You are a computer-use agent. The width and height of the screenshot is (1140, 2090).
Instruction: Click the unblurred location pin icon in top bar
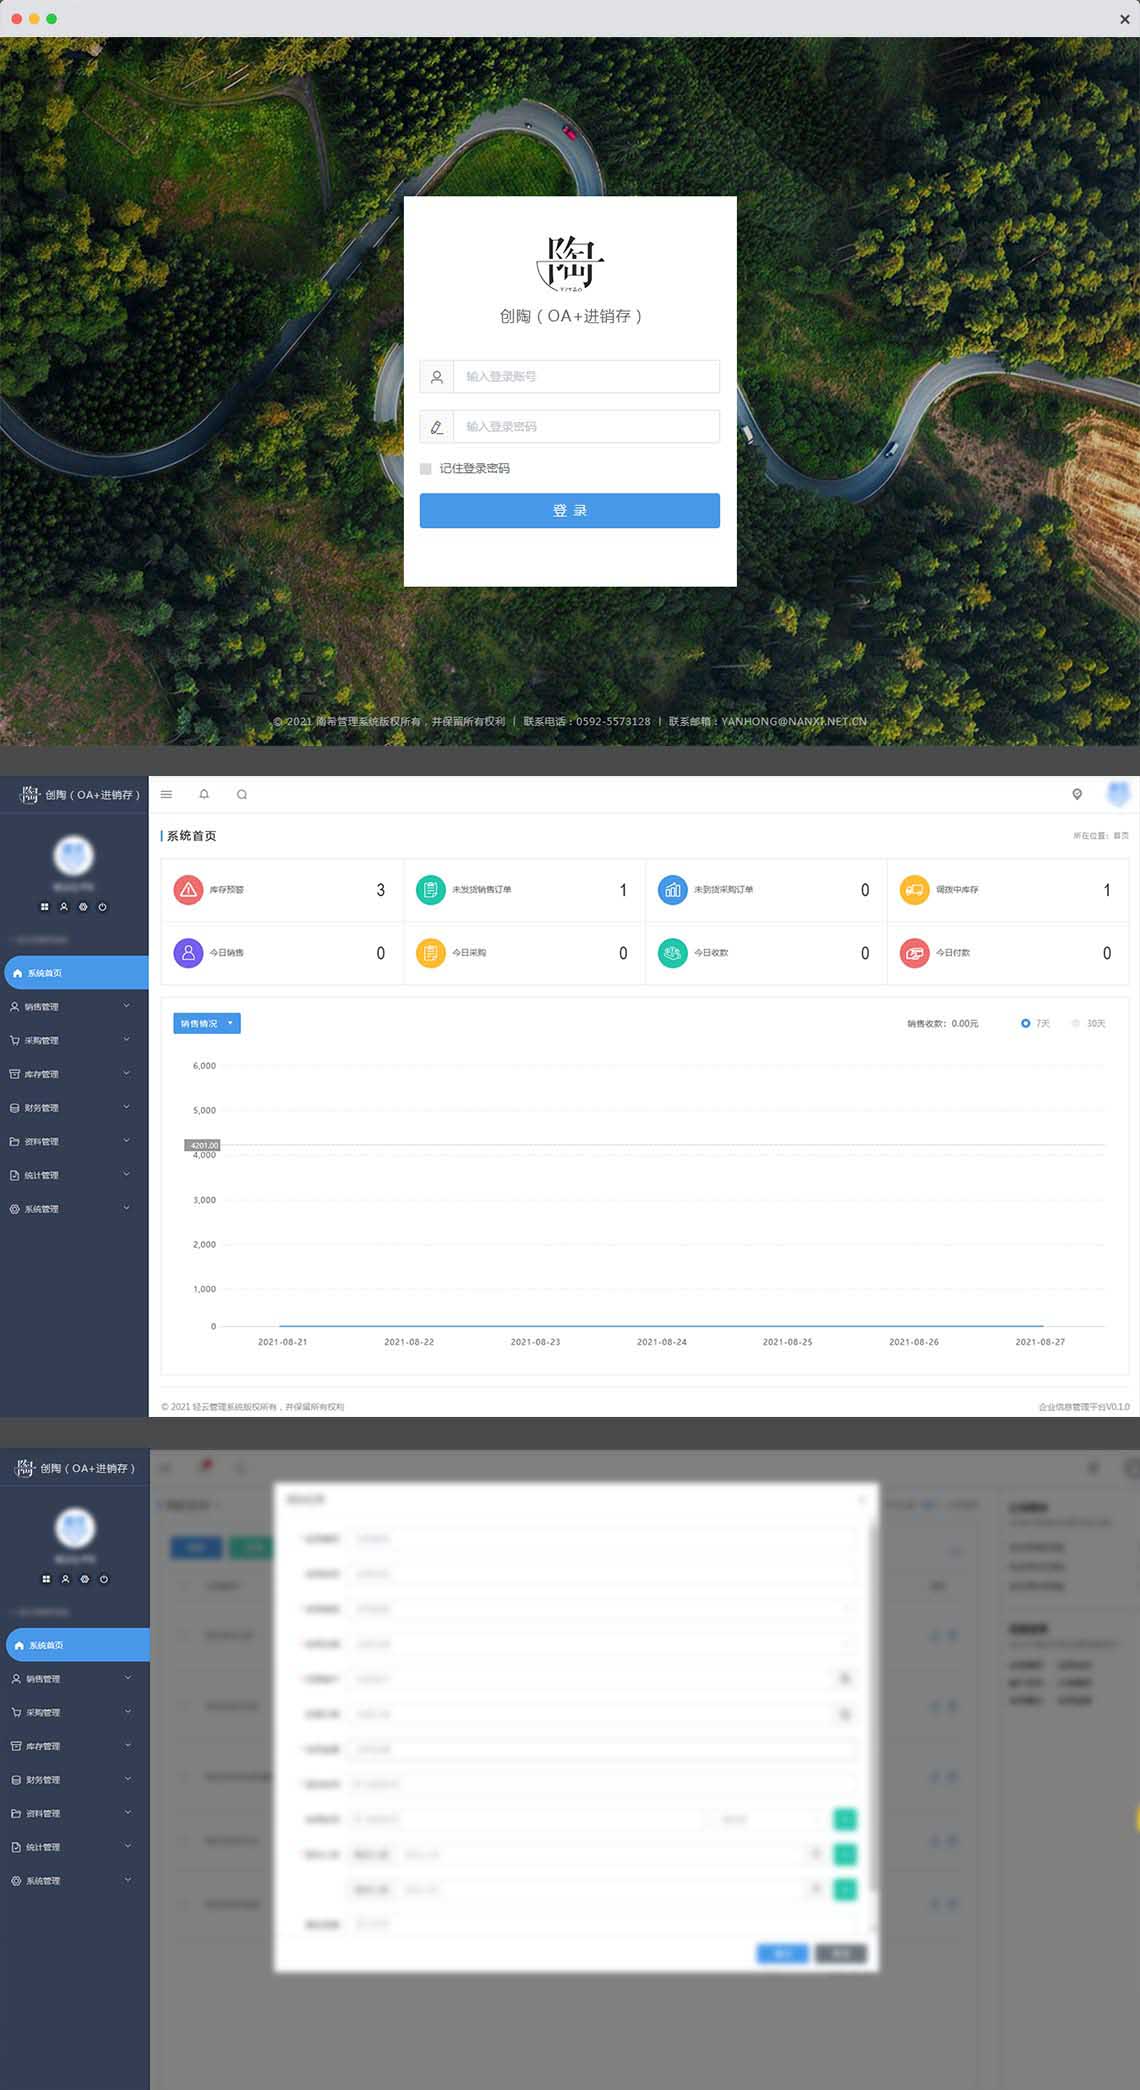click(1077, 794)
